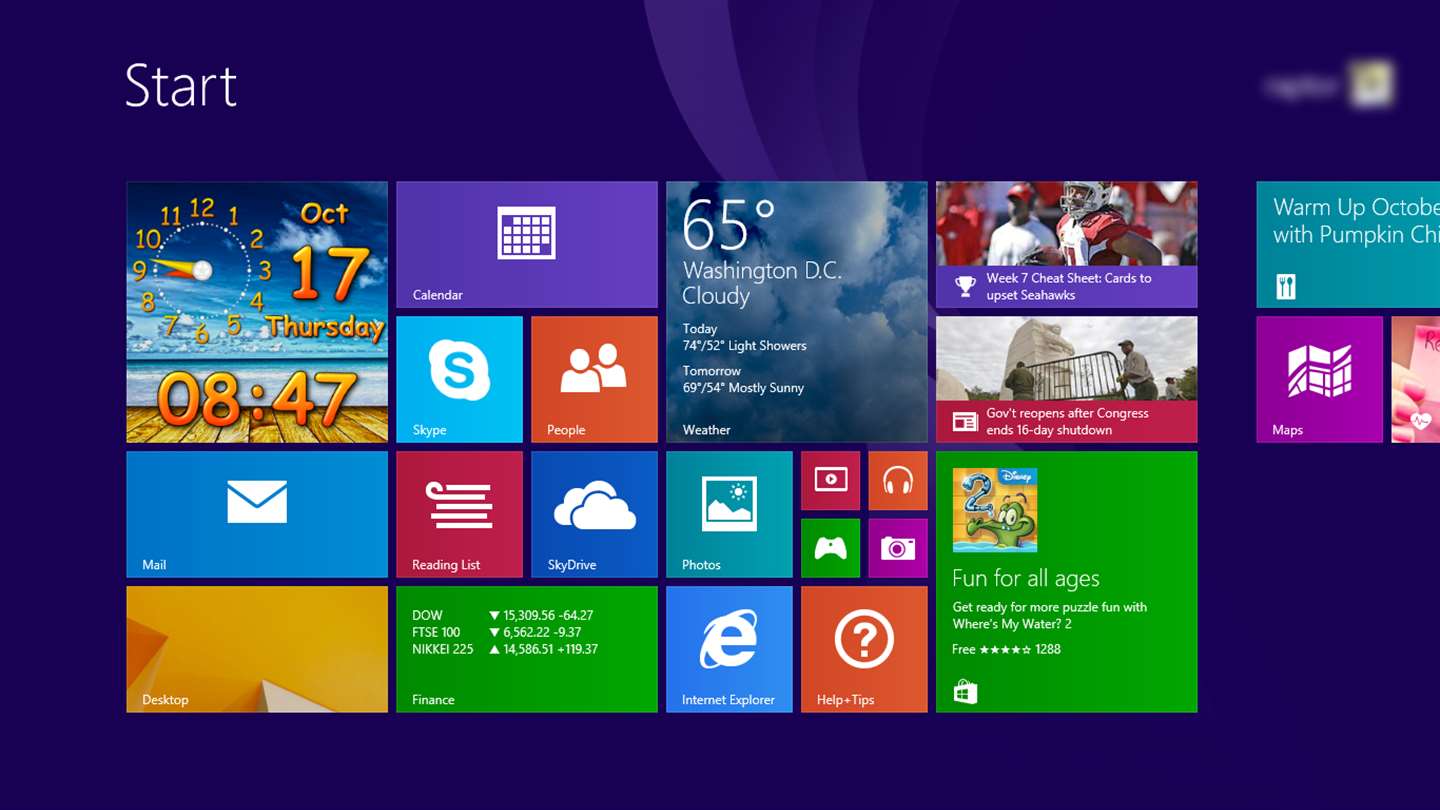
Task: Click the fork and knife Food icon
Action: tap(1286, 287)
